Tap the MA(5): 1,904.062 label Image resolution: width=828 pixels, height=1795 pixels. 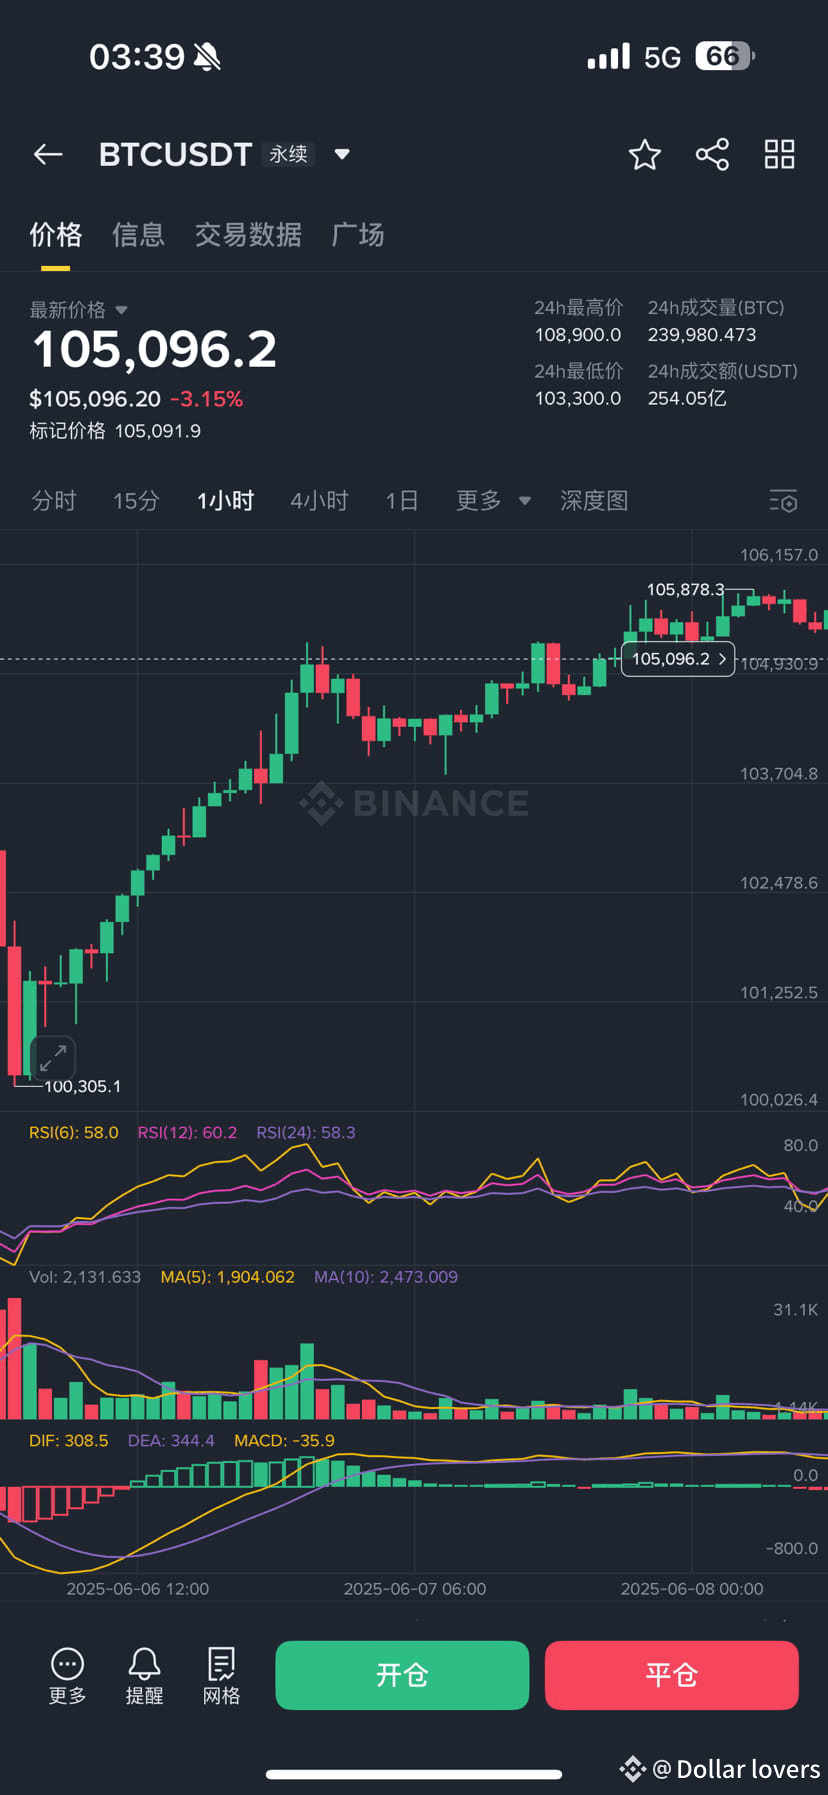[228, 1277]
